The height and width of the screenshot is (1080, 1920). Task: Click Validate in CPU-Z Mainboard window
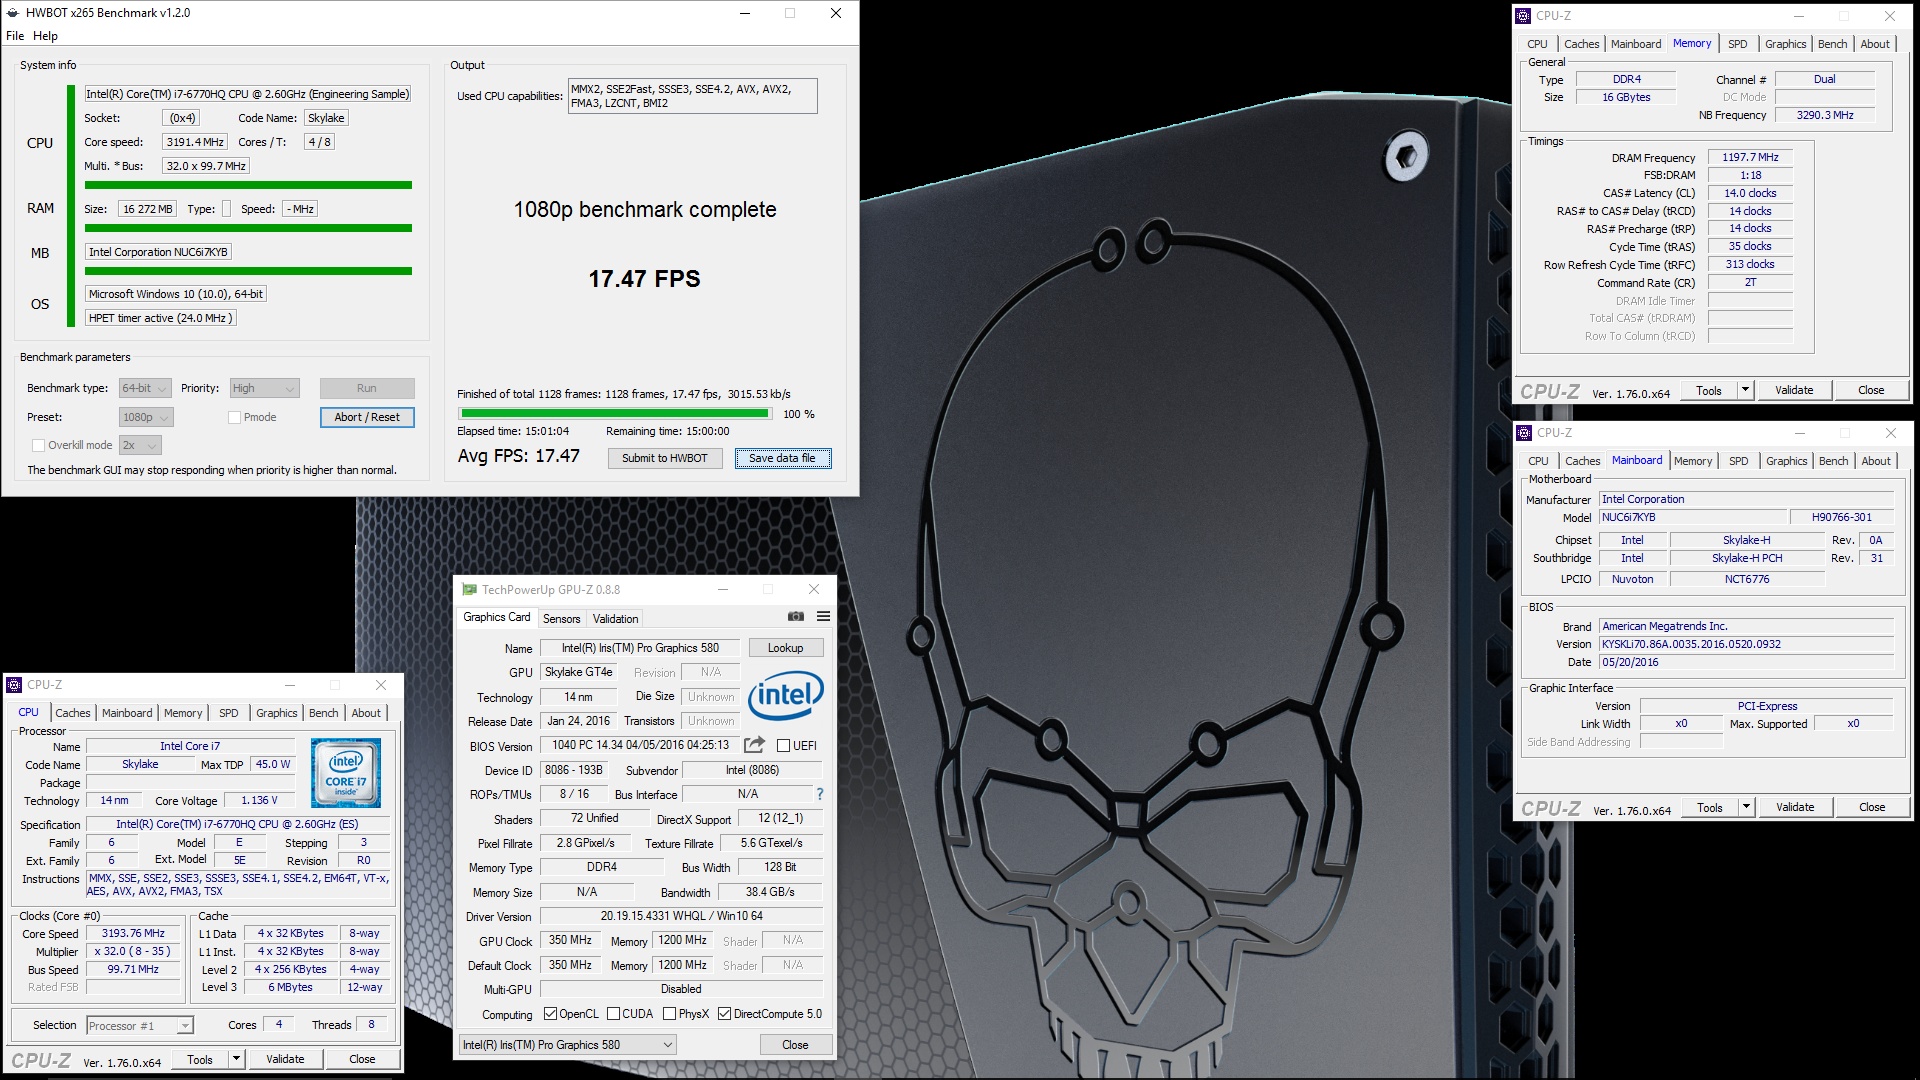[x=1795, y=807]
